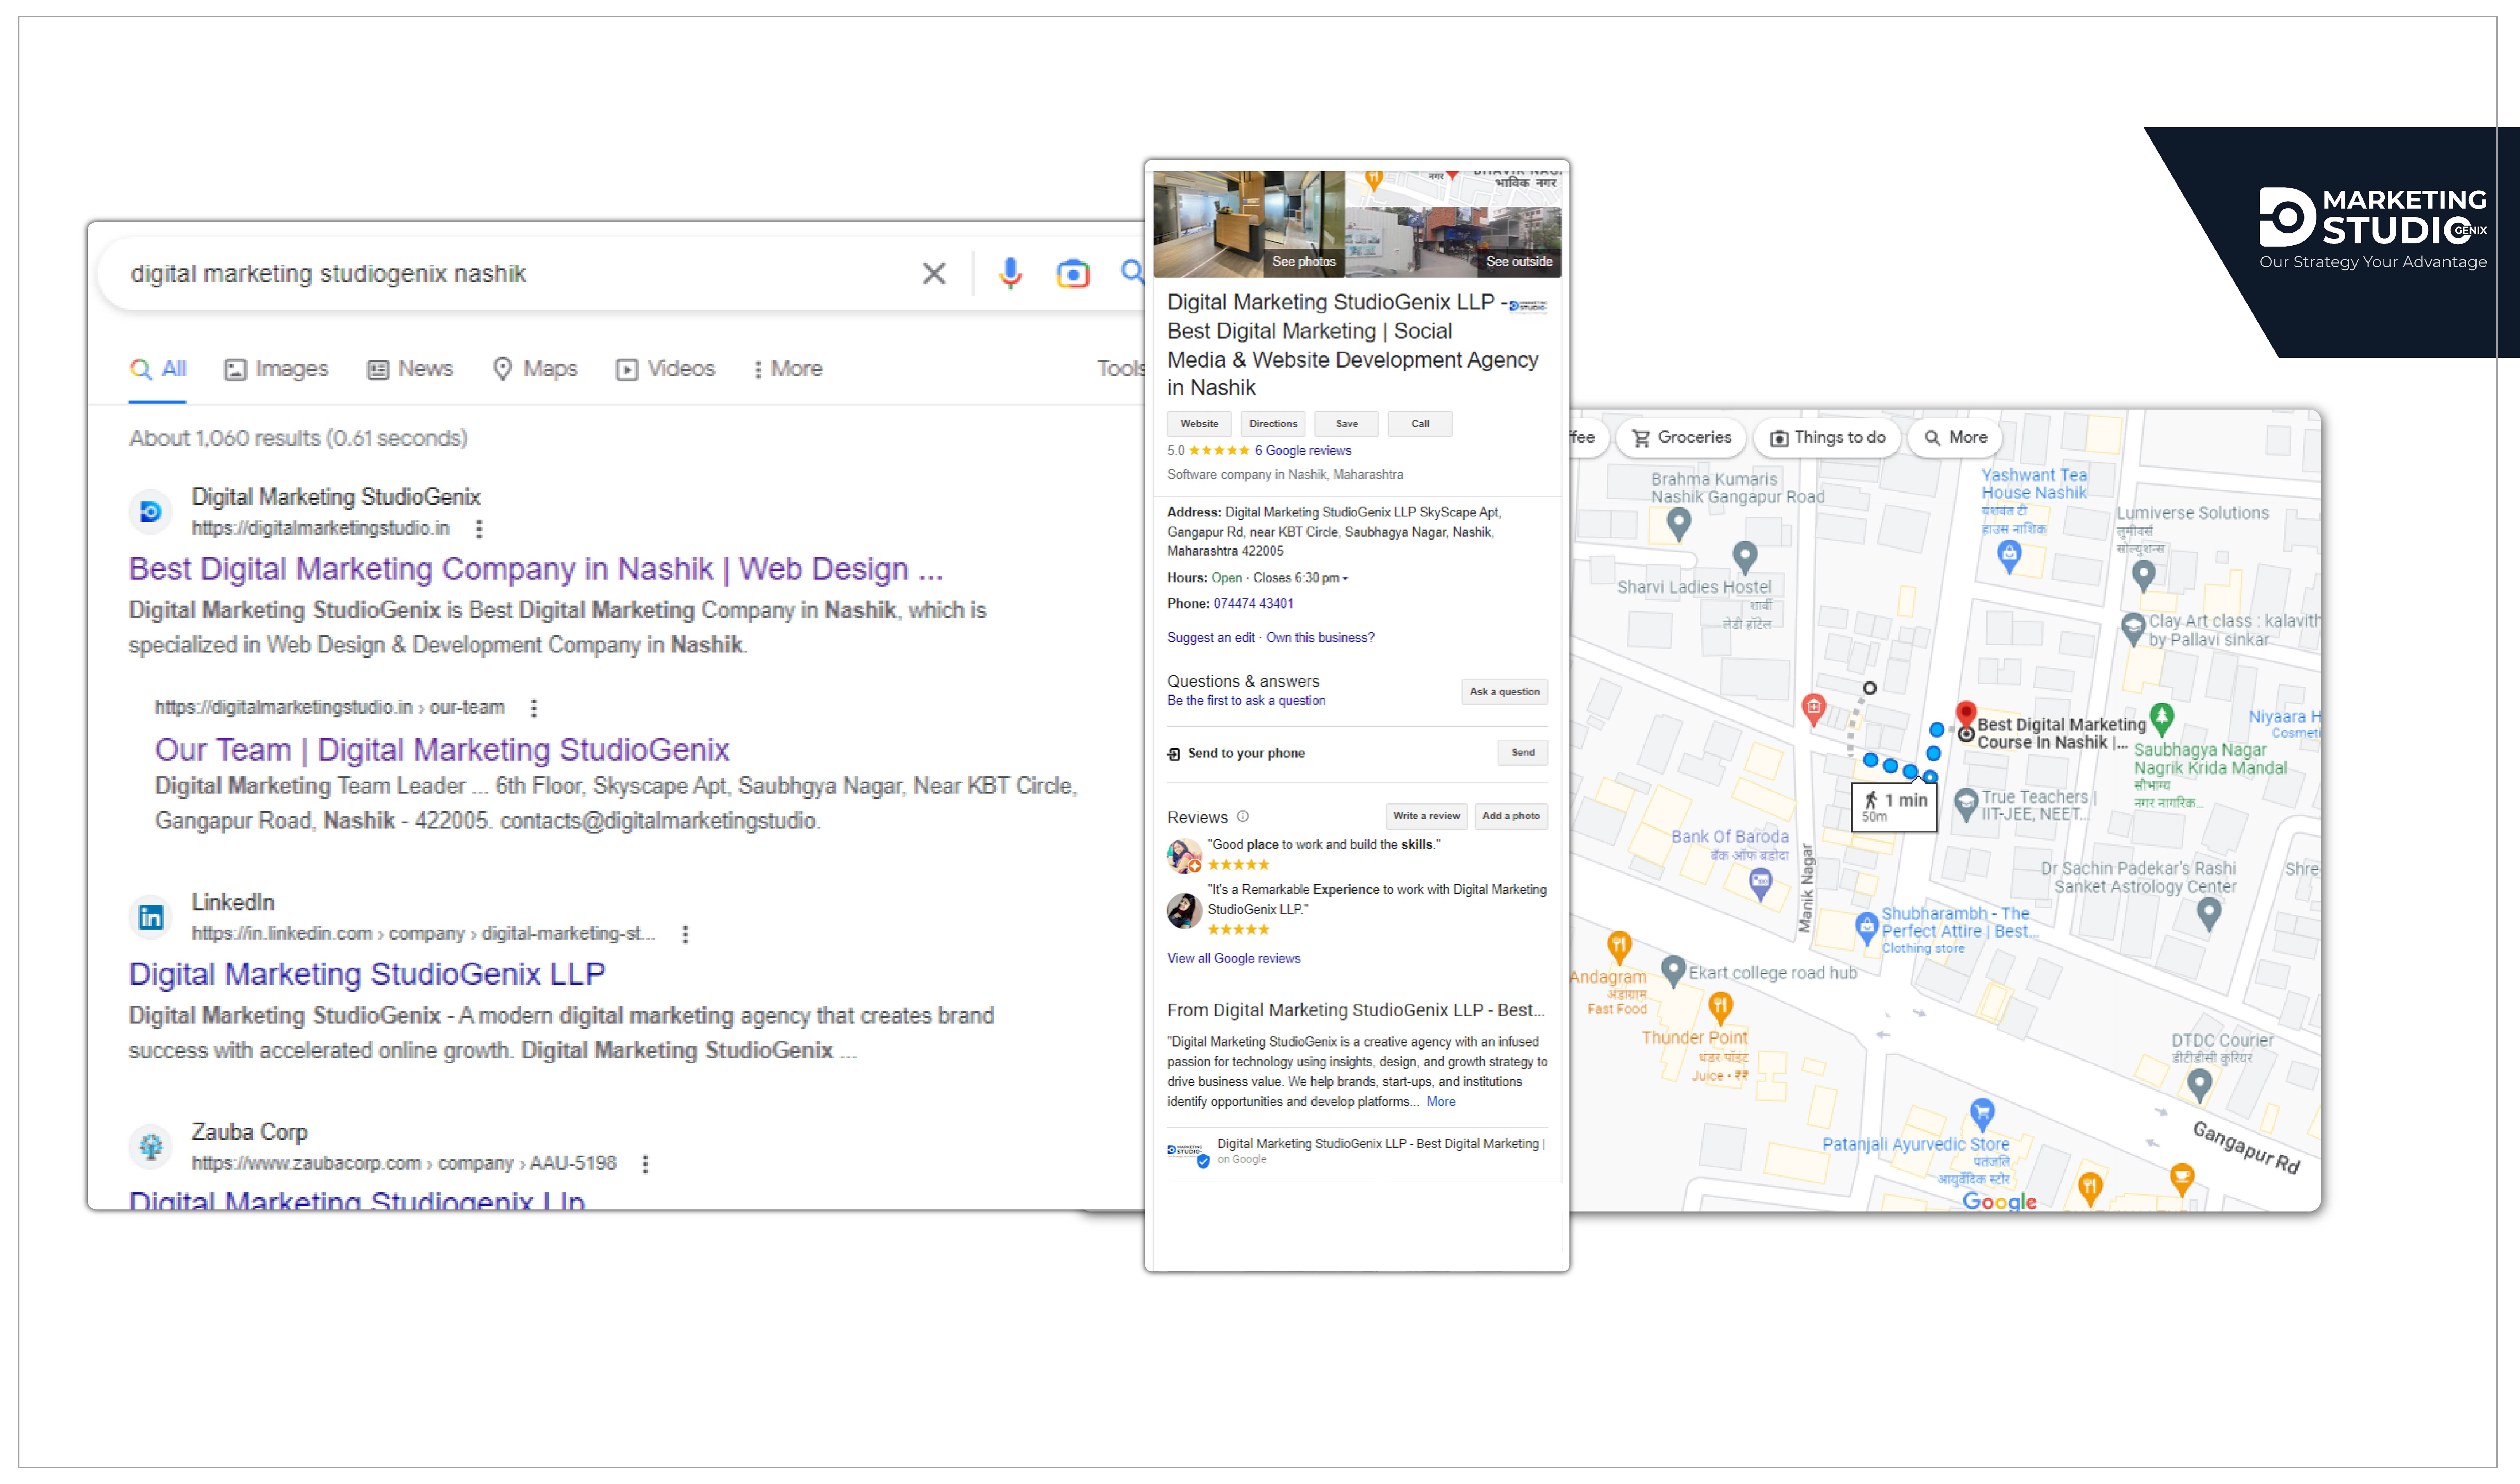This screenshot has width=2520, height=1484.
Task: Click the Reviews info icon
Action: pyautogui.click(x=1242, y=817)
